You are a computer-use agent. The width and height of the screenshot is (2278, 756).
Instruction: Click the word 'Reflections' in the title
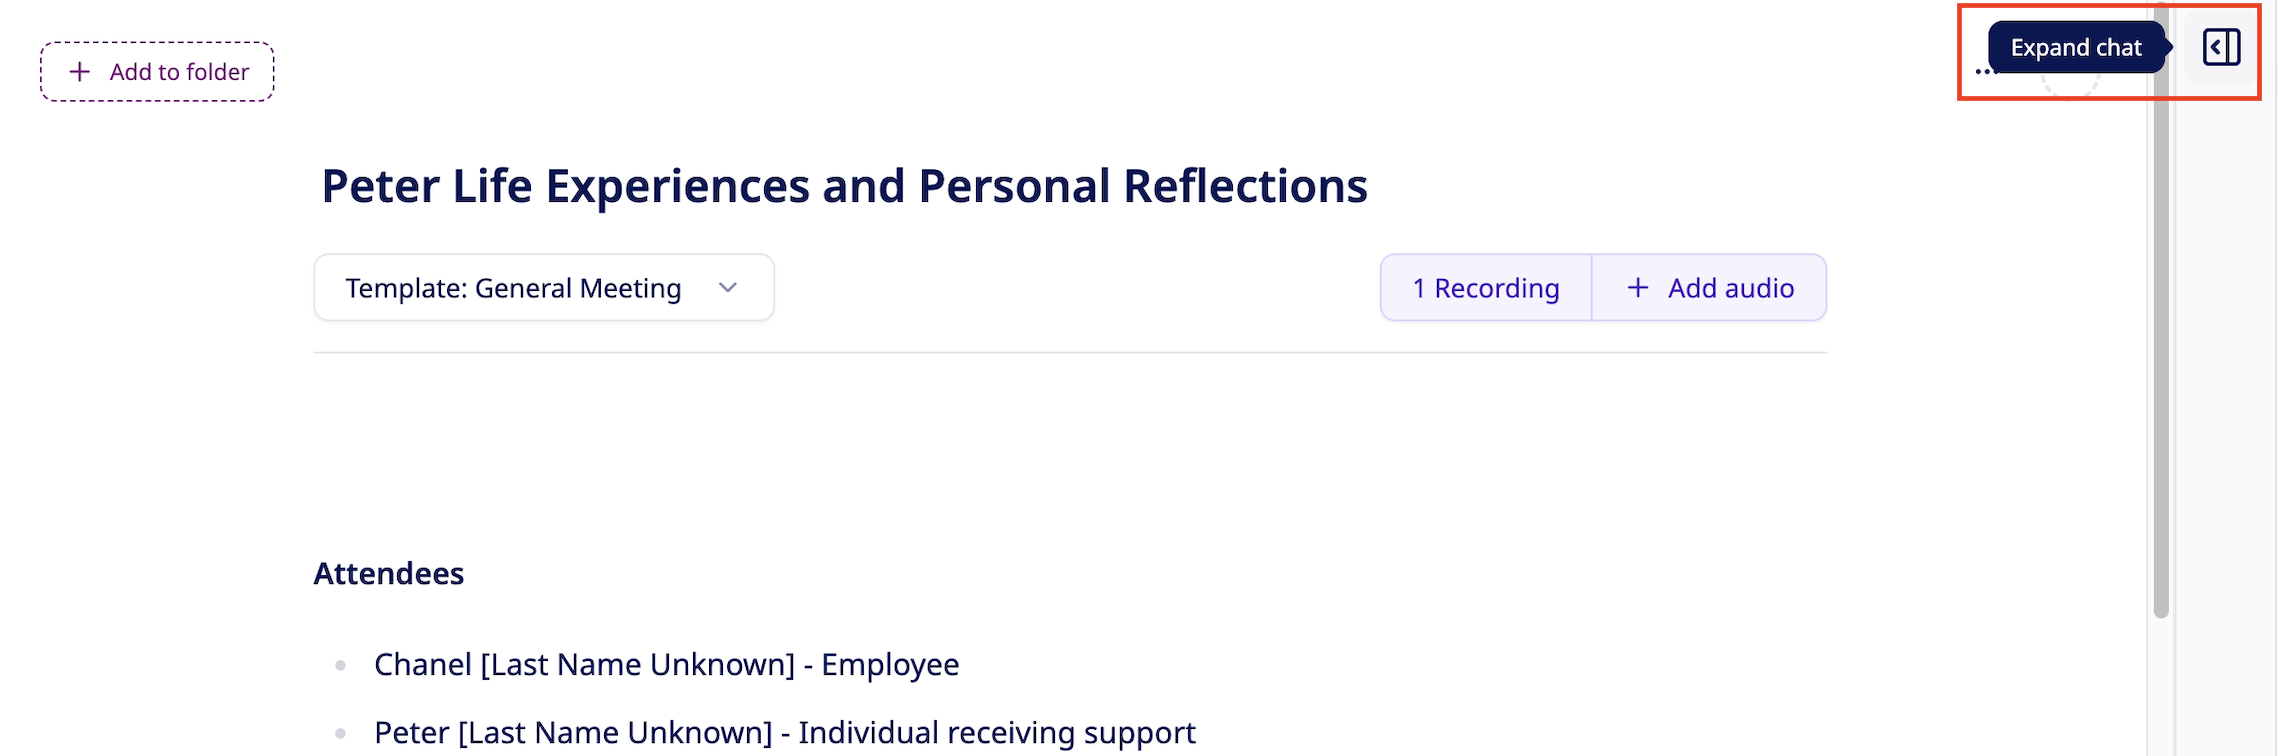coord(1244,186)
